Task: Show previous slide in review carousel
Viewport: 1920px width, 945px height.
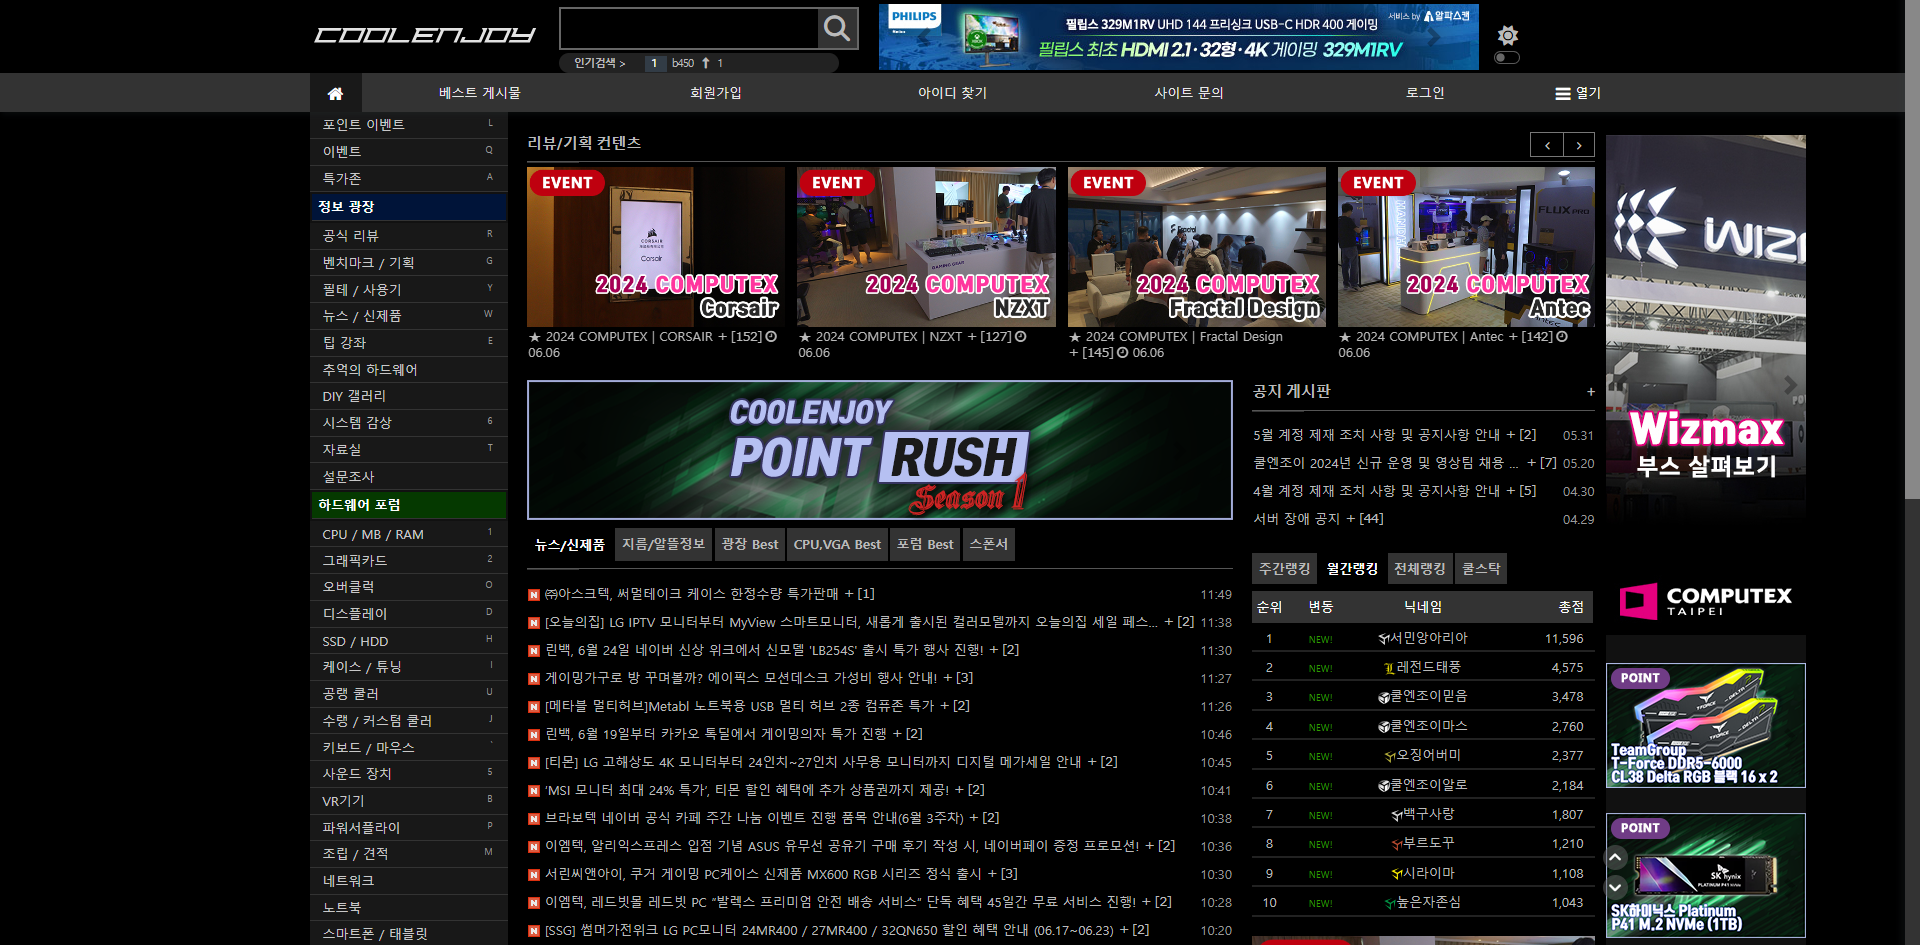Action: click(x=1547, y=145)
